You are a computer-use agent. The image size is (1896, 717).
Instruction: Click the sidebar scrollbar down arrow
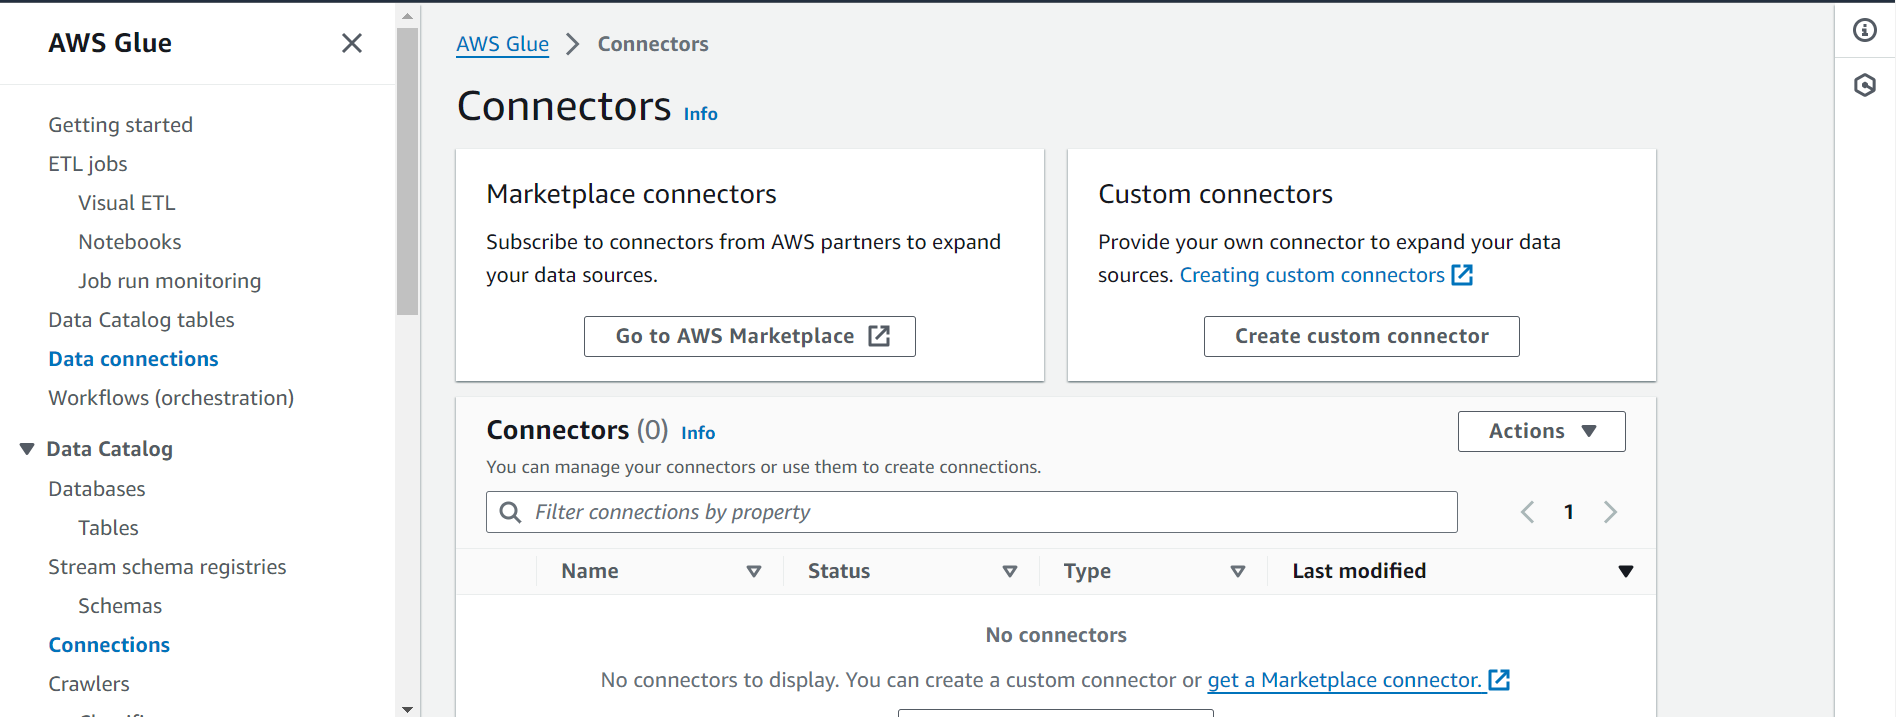click(x=407, y=709)
